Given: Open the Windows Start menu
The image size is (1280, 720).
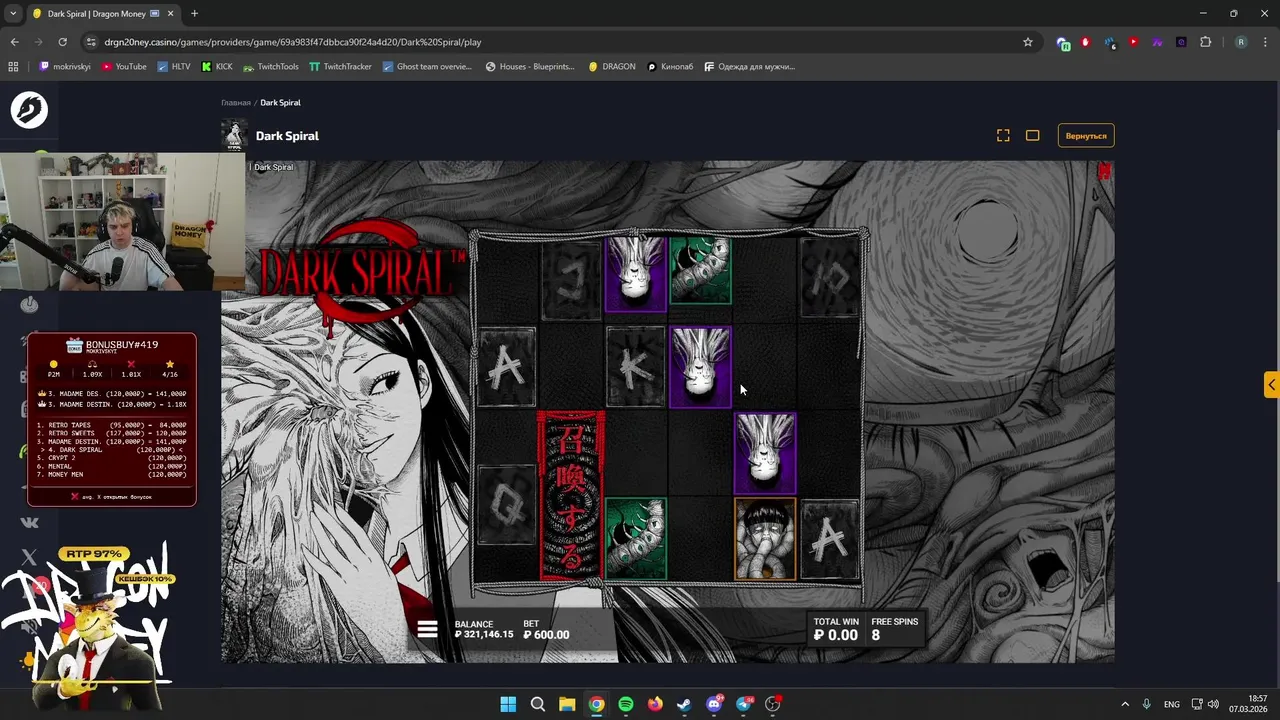Looking at the screenshot, I should (x=508, y=704).
